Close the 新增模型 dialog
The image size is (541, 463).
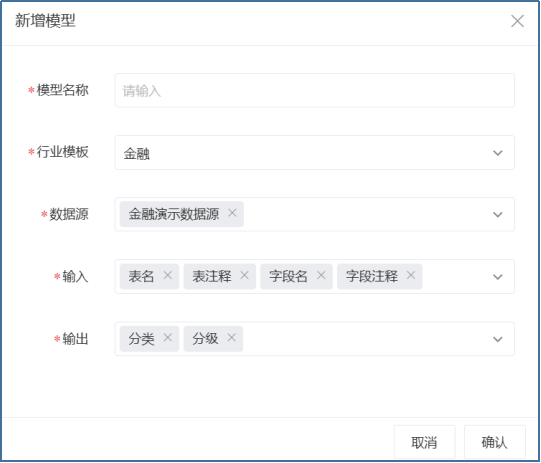517,21
